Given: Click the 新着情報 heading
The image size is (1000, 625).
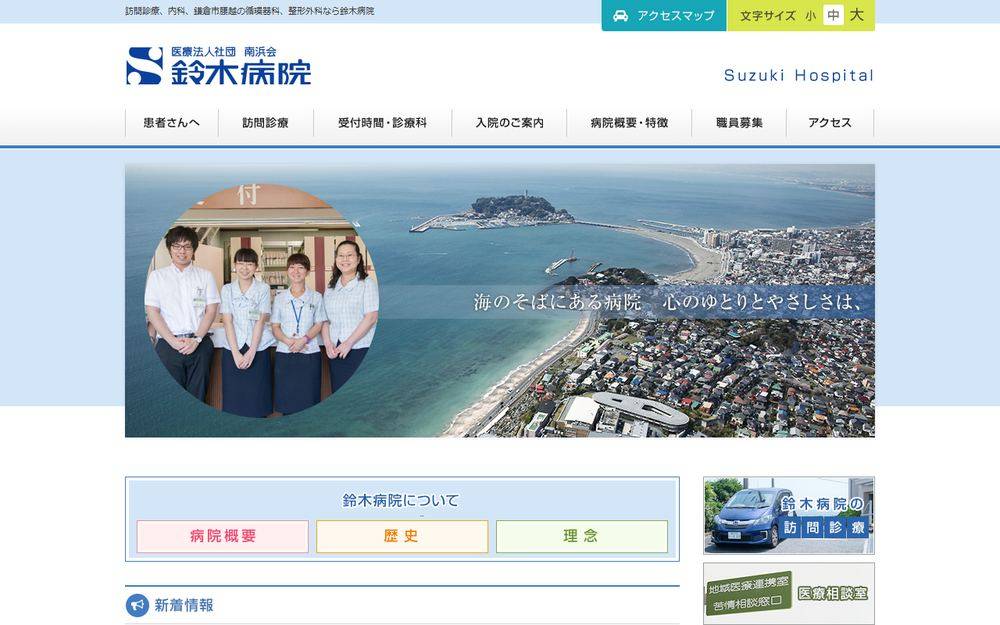Looking at the screenshot, I should click(x=184, y=605).
